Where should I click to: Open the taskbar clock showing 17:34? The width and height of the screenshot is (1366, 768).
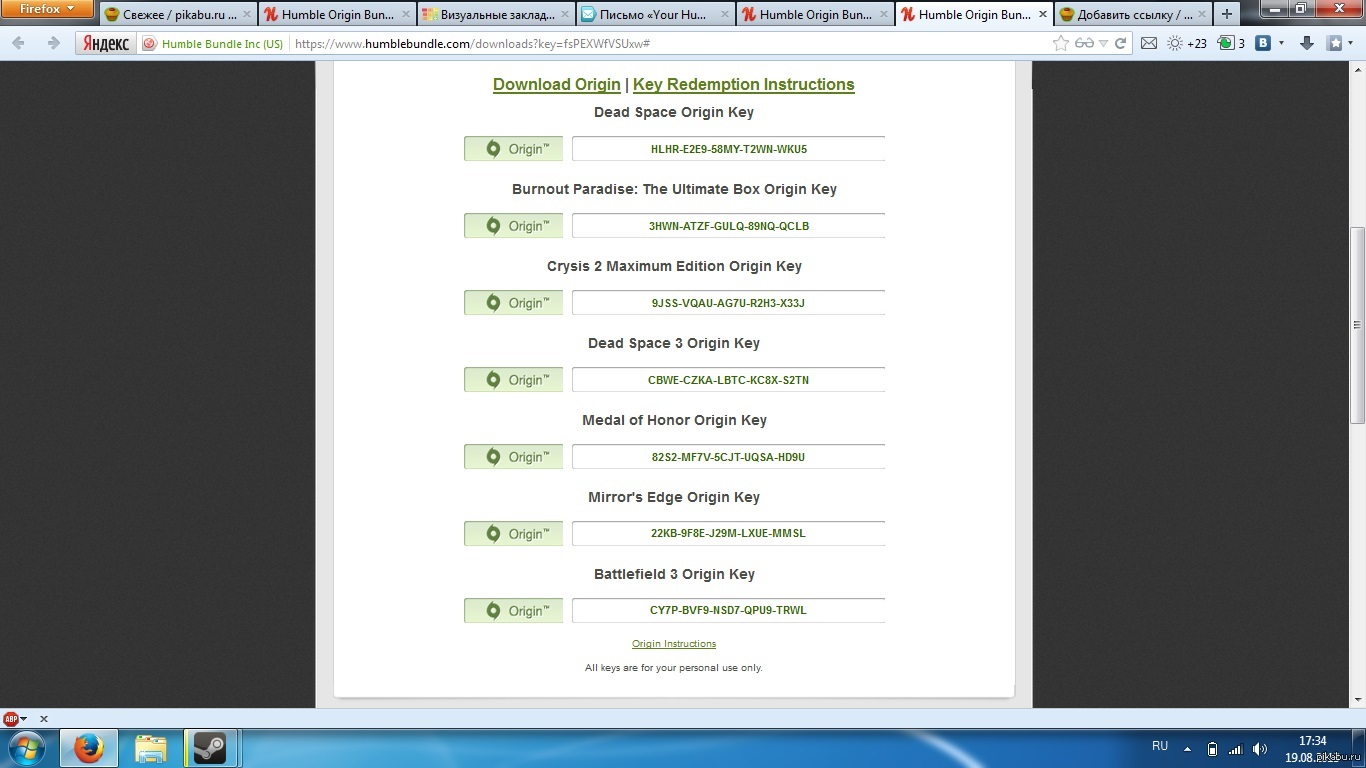coord(1312,748)
